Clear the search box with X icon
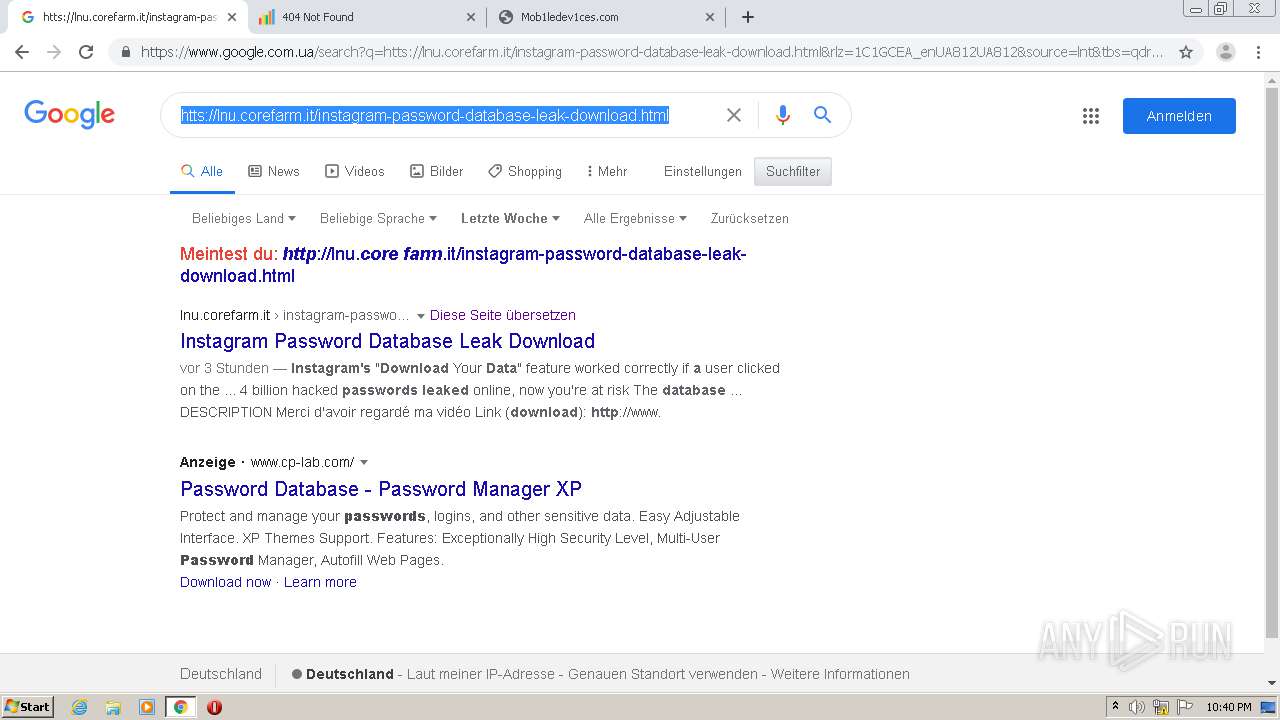This screenshot has width=1280, height=720. (x=733, y=115)
